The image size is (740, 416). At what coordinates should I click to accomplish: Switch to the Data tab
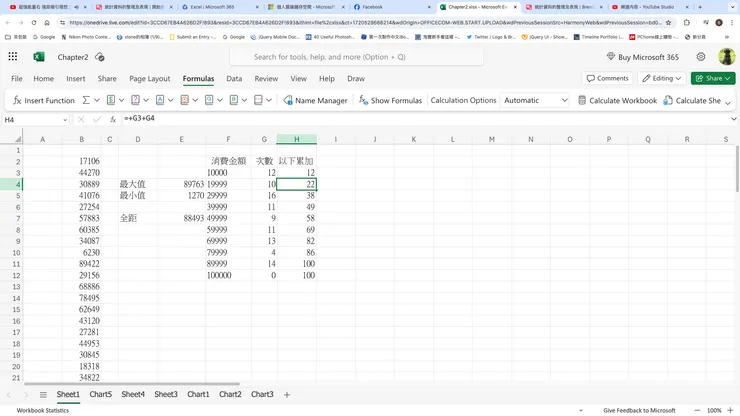[234, 78]
